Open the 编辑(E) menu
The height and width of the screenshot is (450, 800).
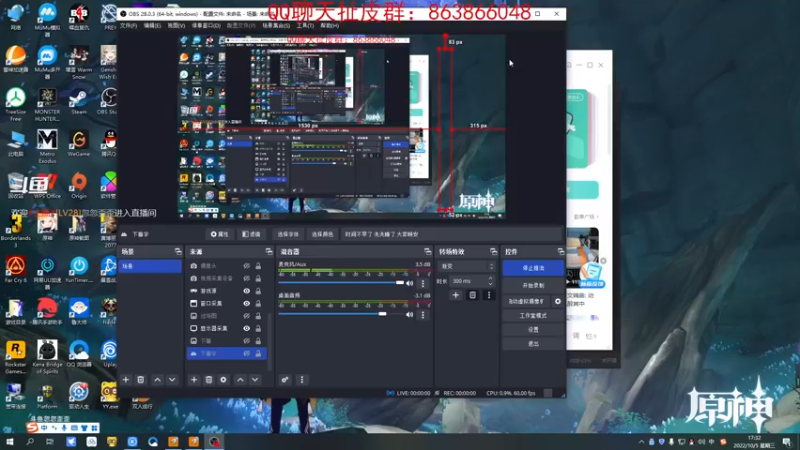tap(152, 26)
